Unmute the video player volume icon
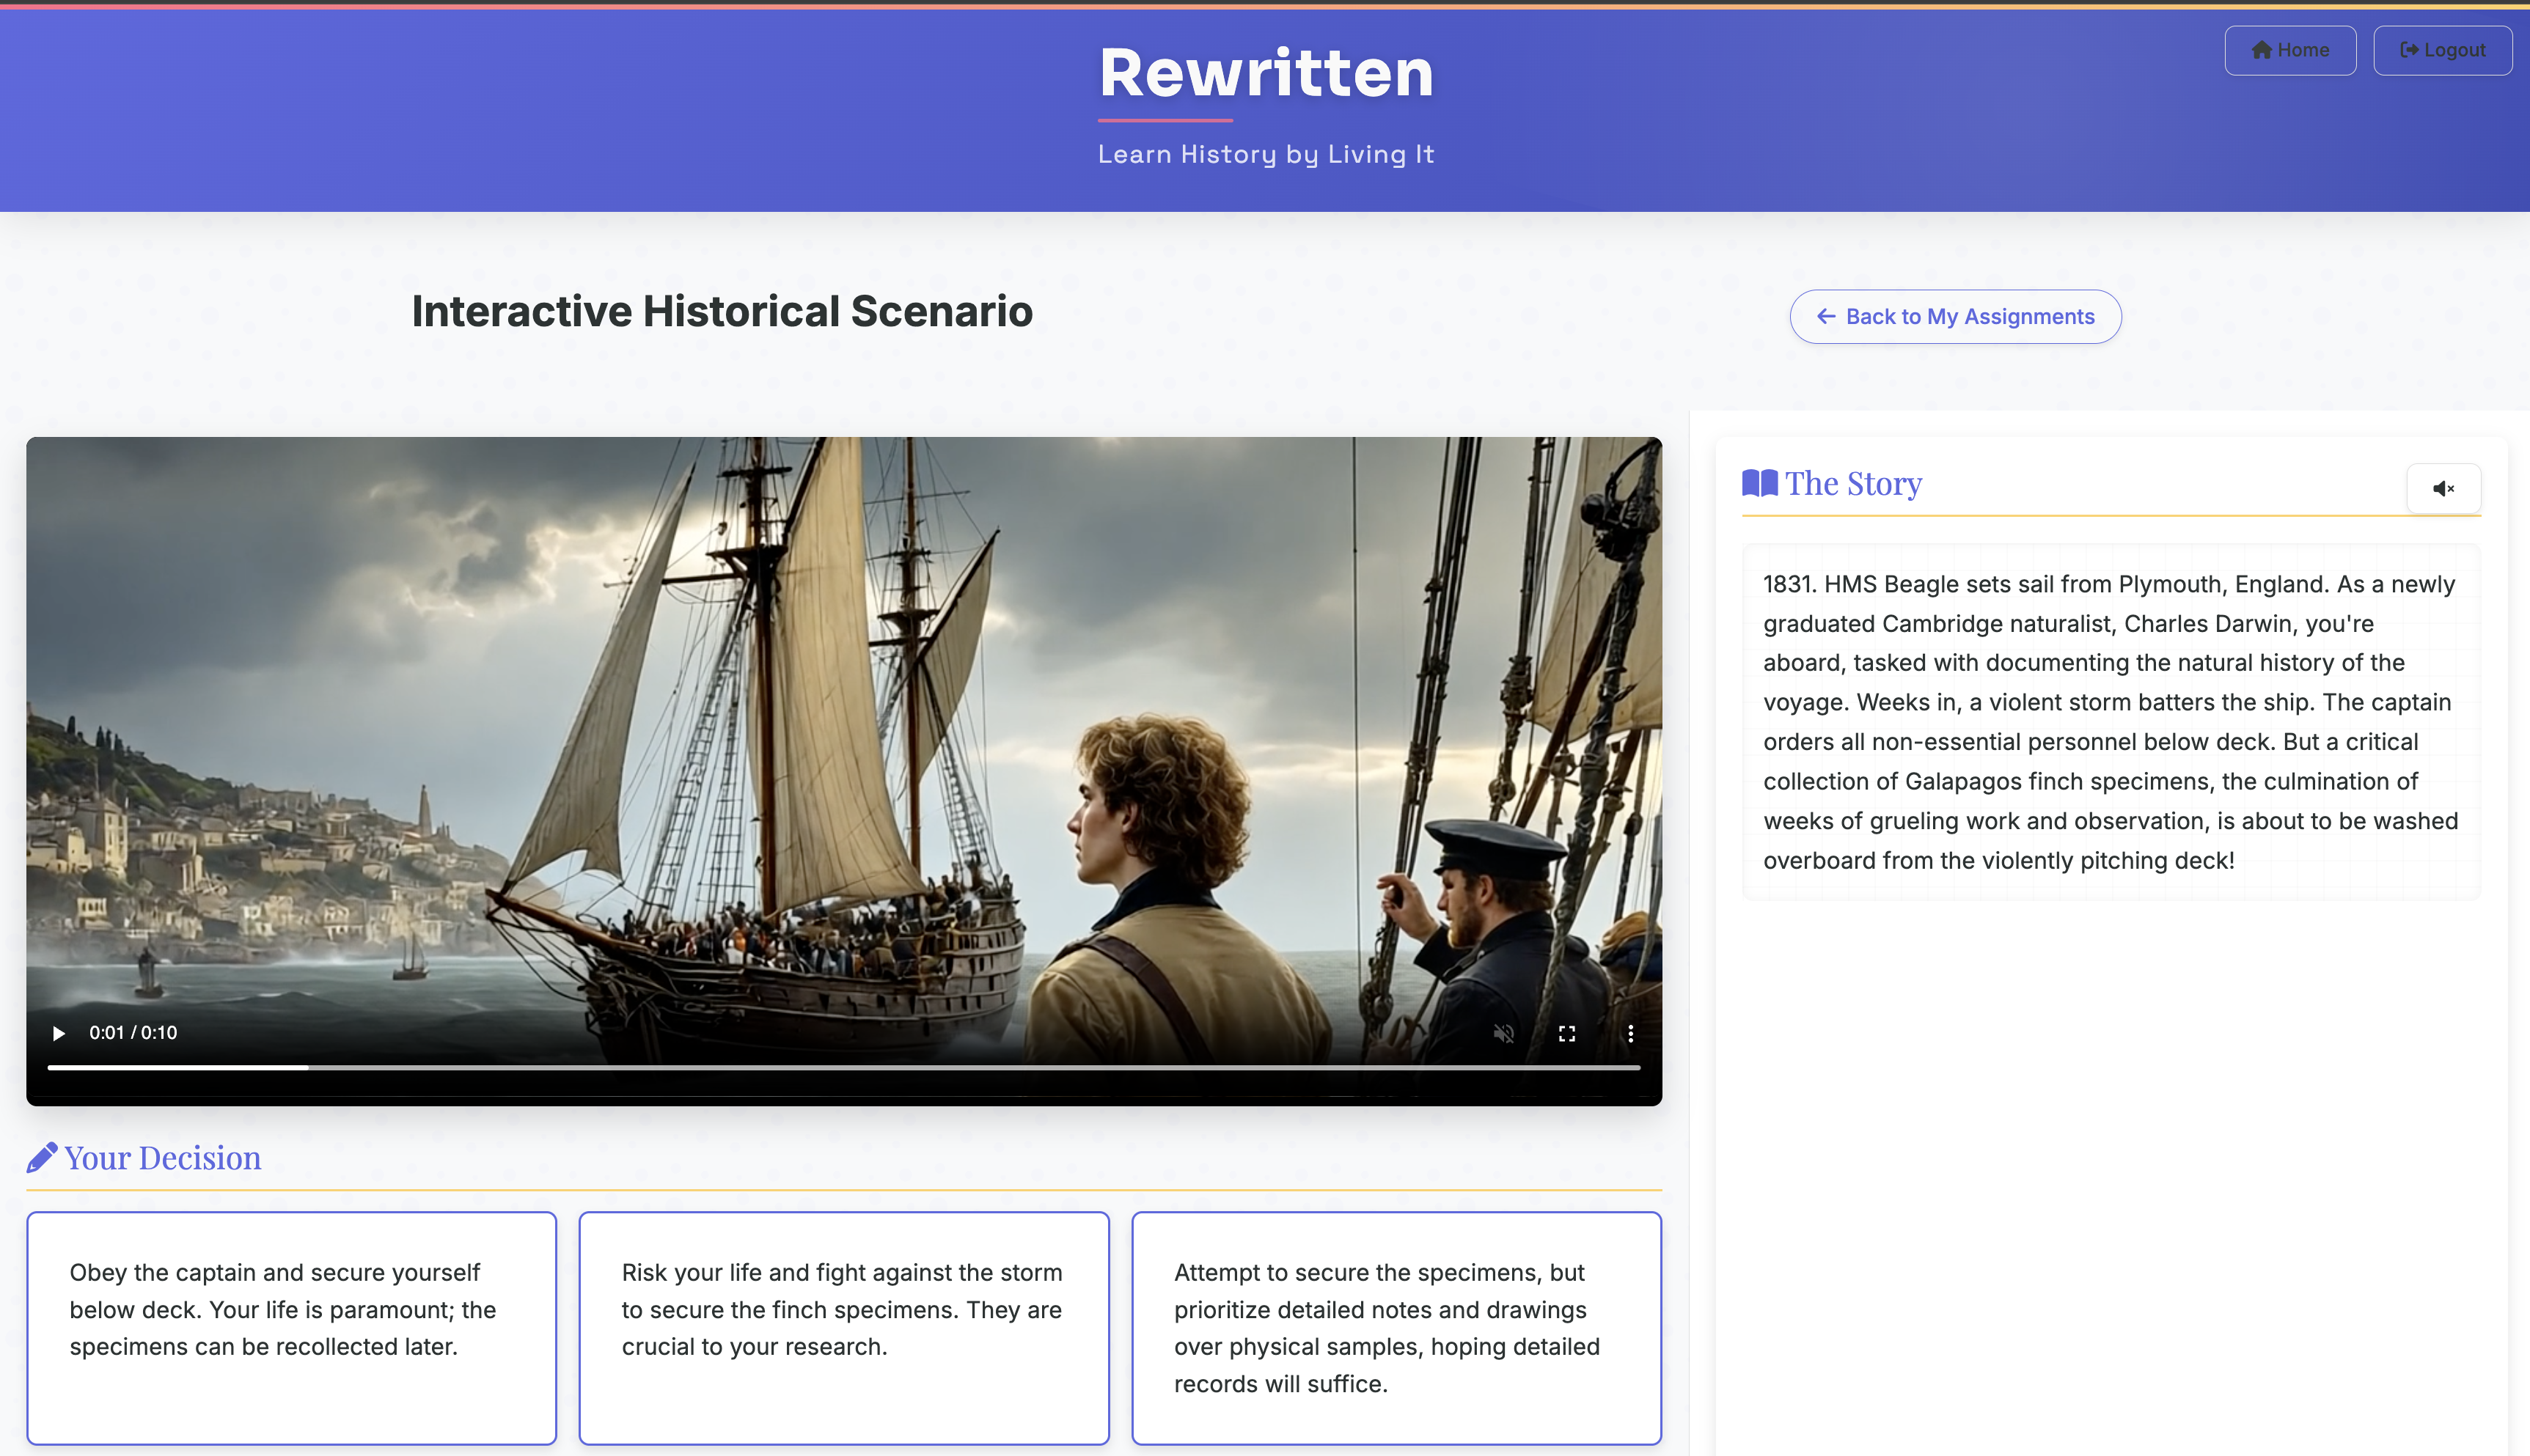The width and height of the screenshot is (2530, 1456). 1503,1033
